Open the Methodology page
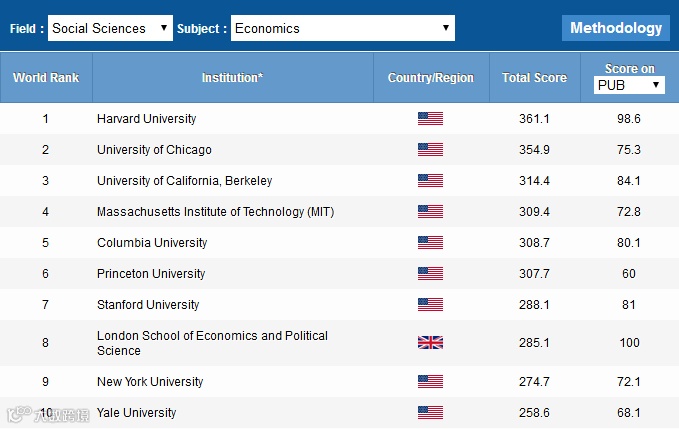This screenshot has width=679, height=429. click(616, 28)
